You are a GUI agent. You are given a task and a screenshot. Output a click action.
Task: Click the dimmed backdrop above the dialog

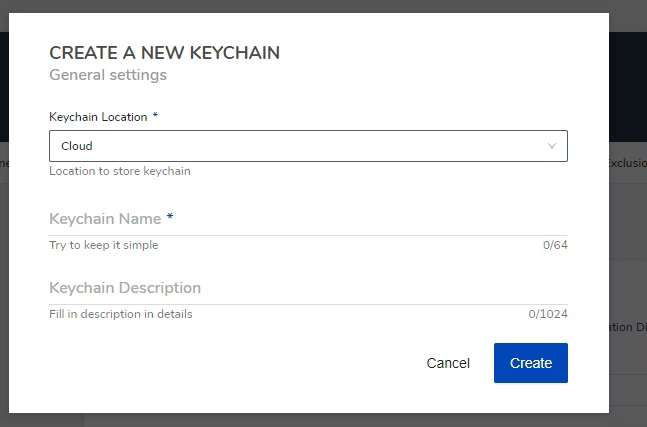pyautogui.click(x=324, y=6)
